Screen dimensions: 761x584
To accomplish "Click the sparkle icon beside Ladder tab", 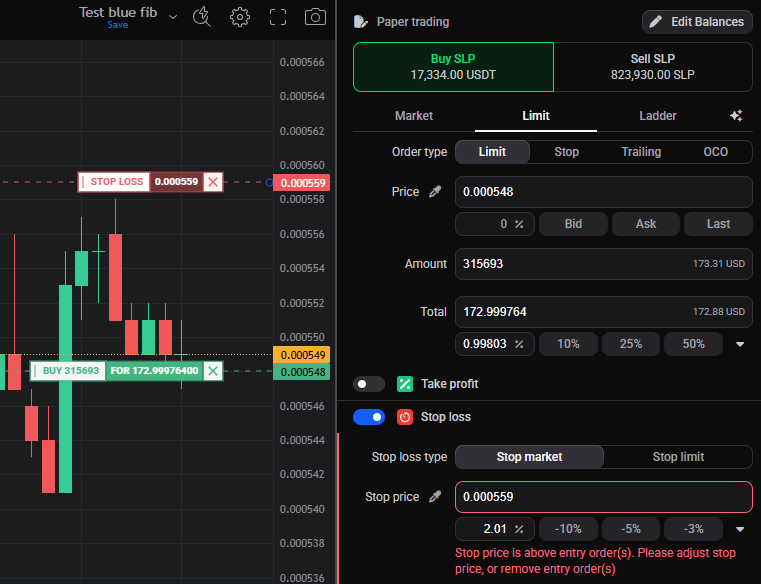I will click(736, 116).
